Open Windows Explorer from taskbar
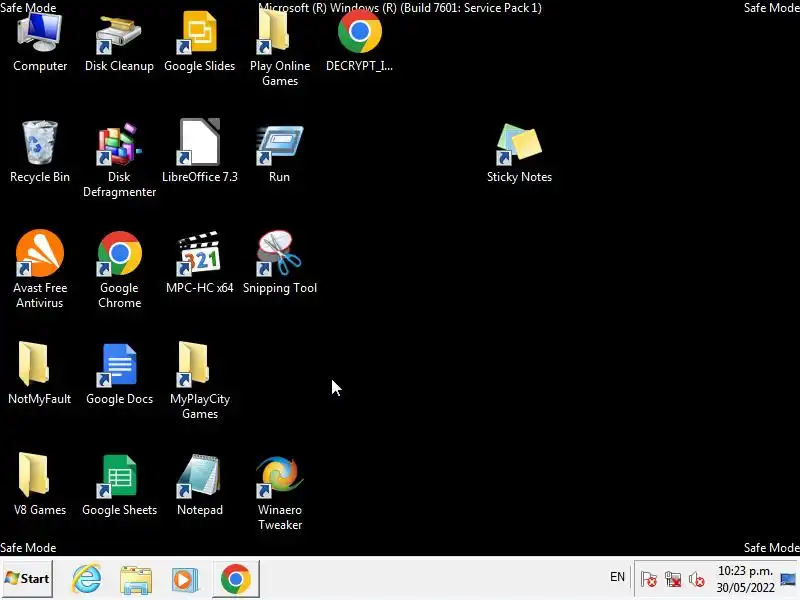This screenshot has width=800, height=600. pyautogui.click(x=136, y=579)
